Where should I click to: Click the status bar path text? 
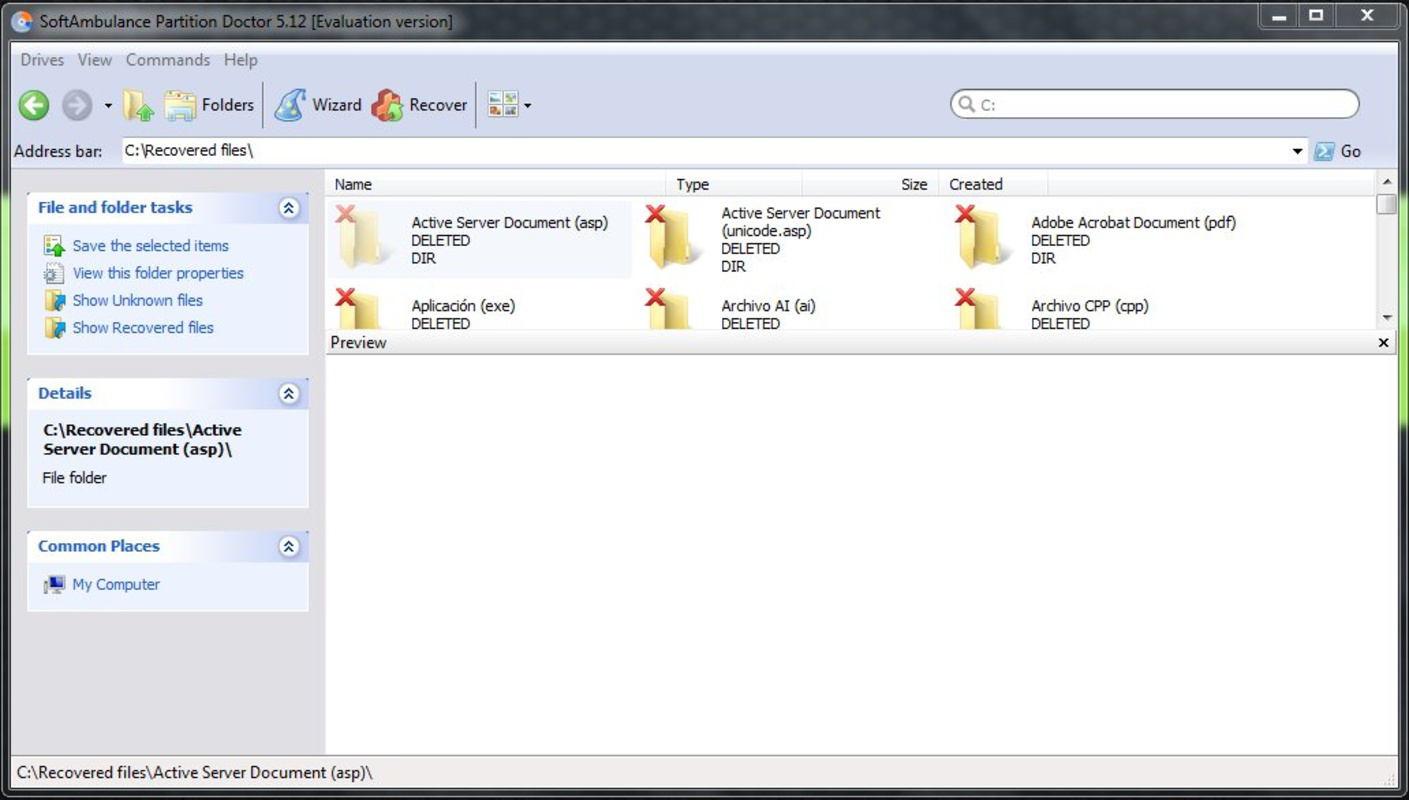194,773
